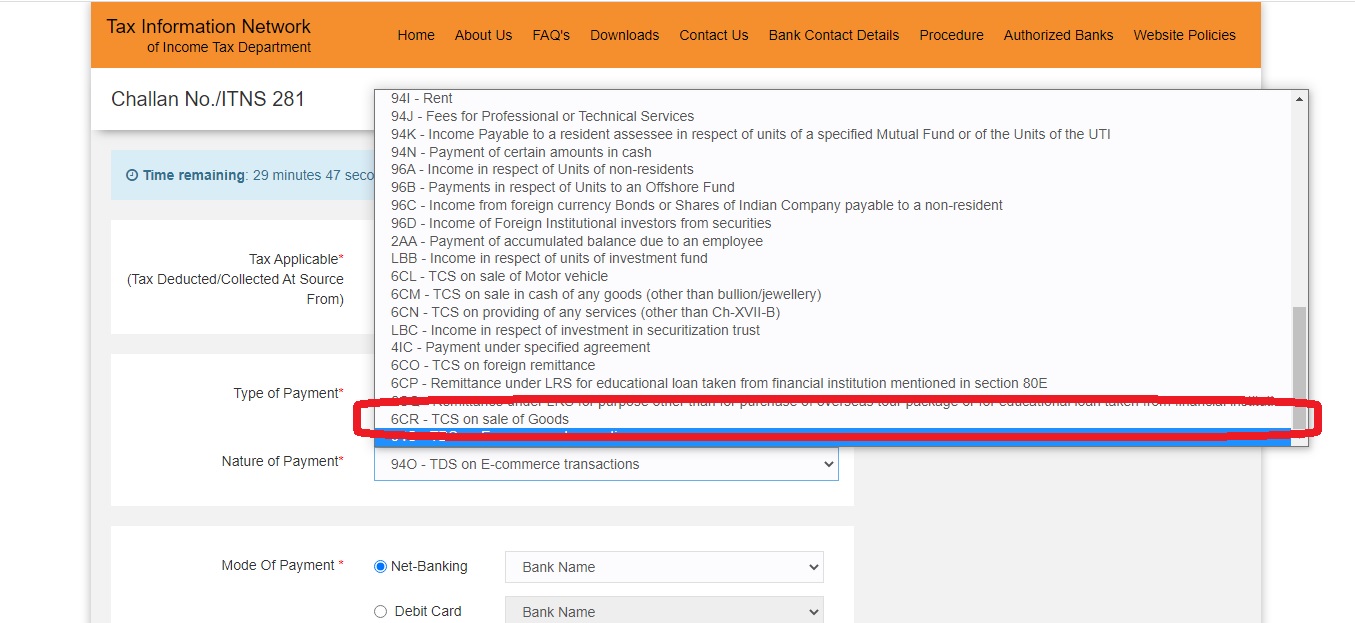The width and height of the screenshot is (1355, 623).
Task: Click the dropdown list scrollbar thumb
Action: (x=1300, y=365)
